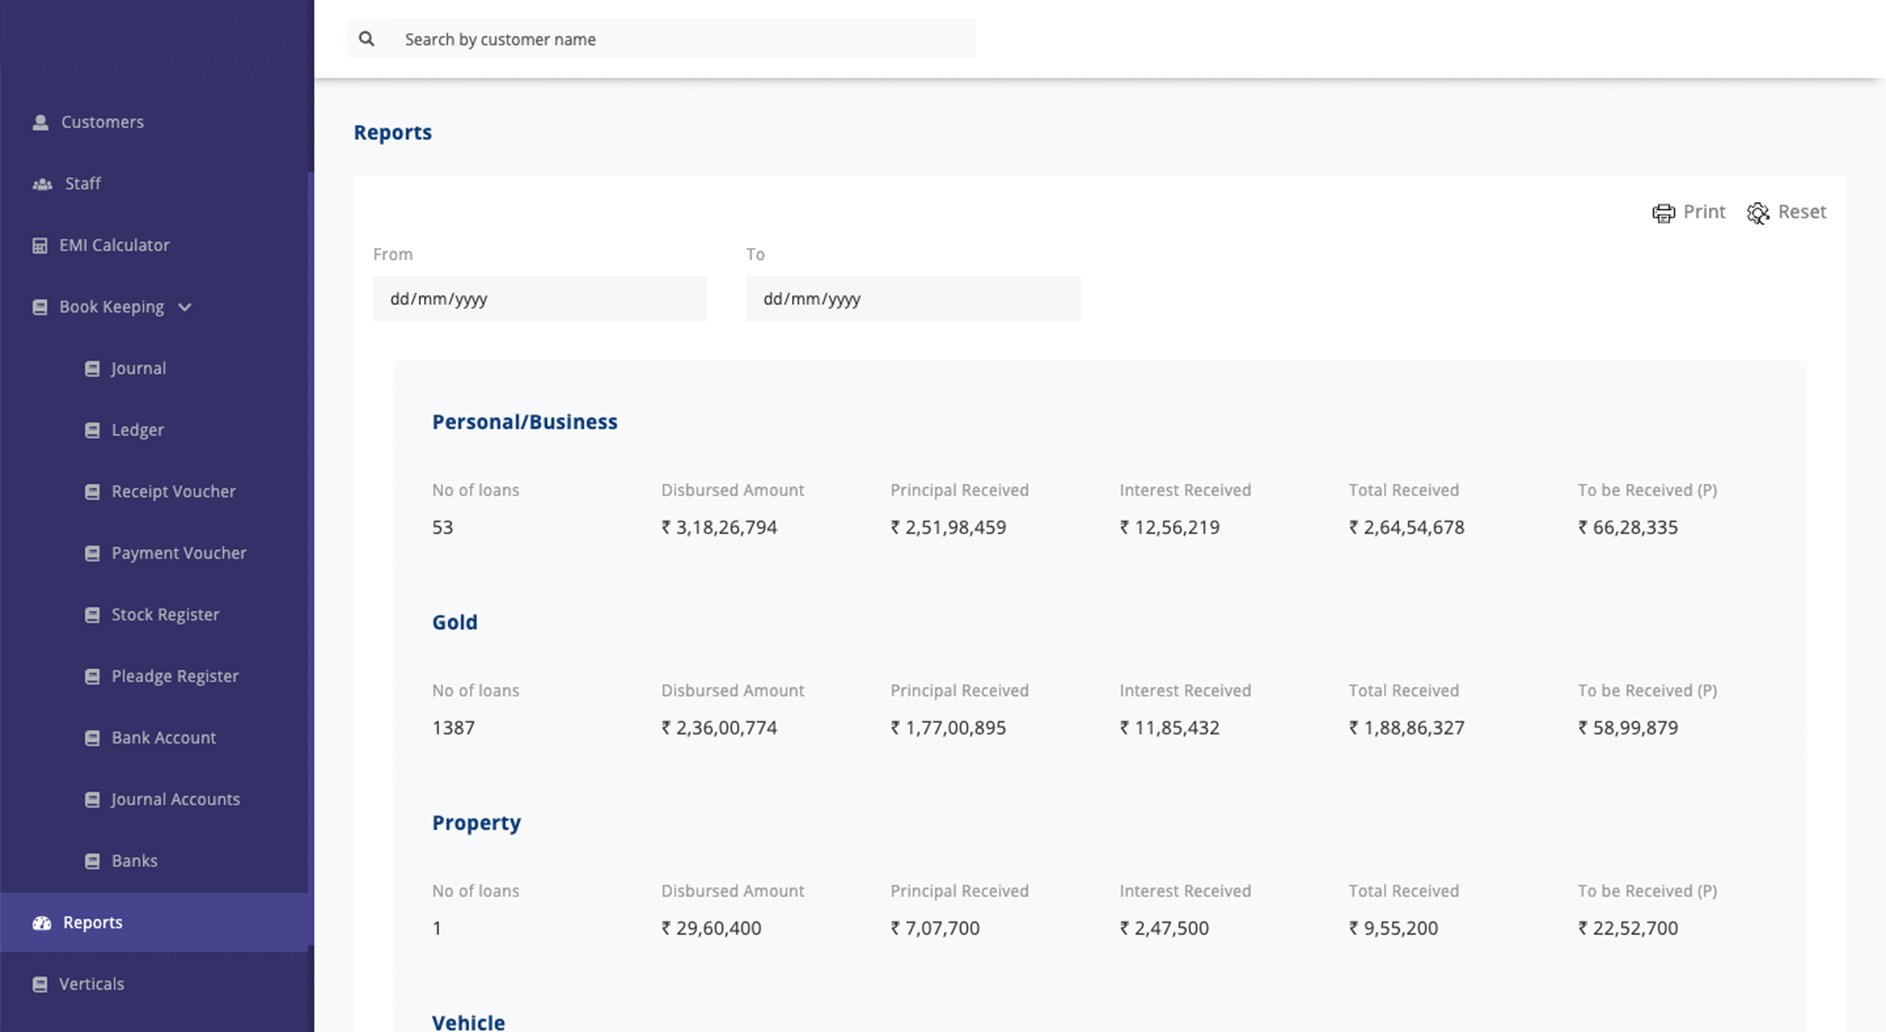
Task: Click interest received ₹ 2,47,500
Action: 1164,929
